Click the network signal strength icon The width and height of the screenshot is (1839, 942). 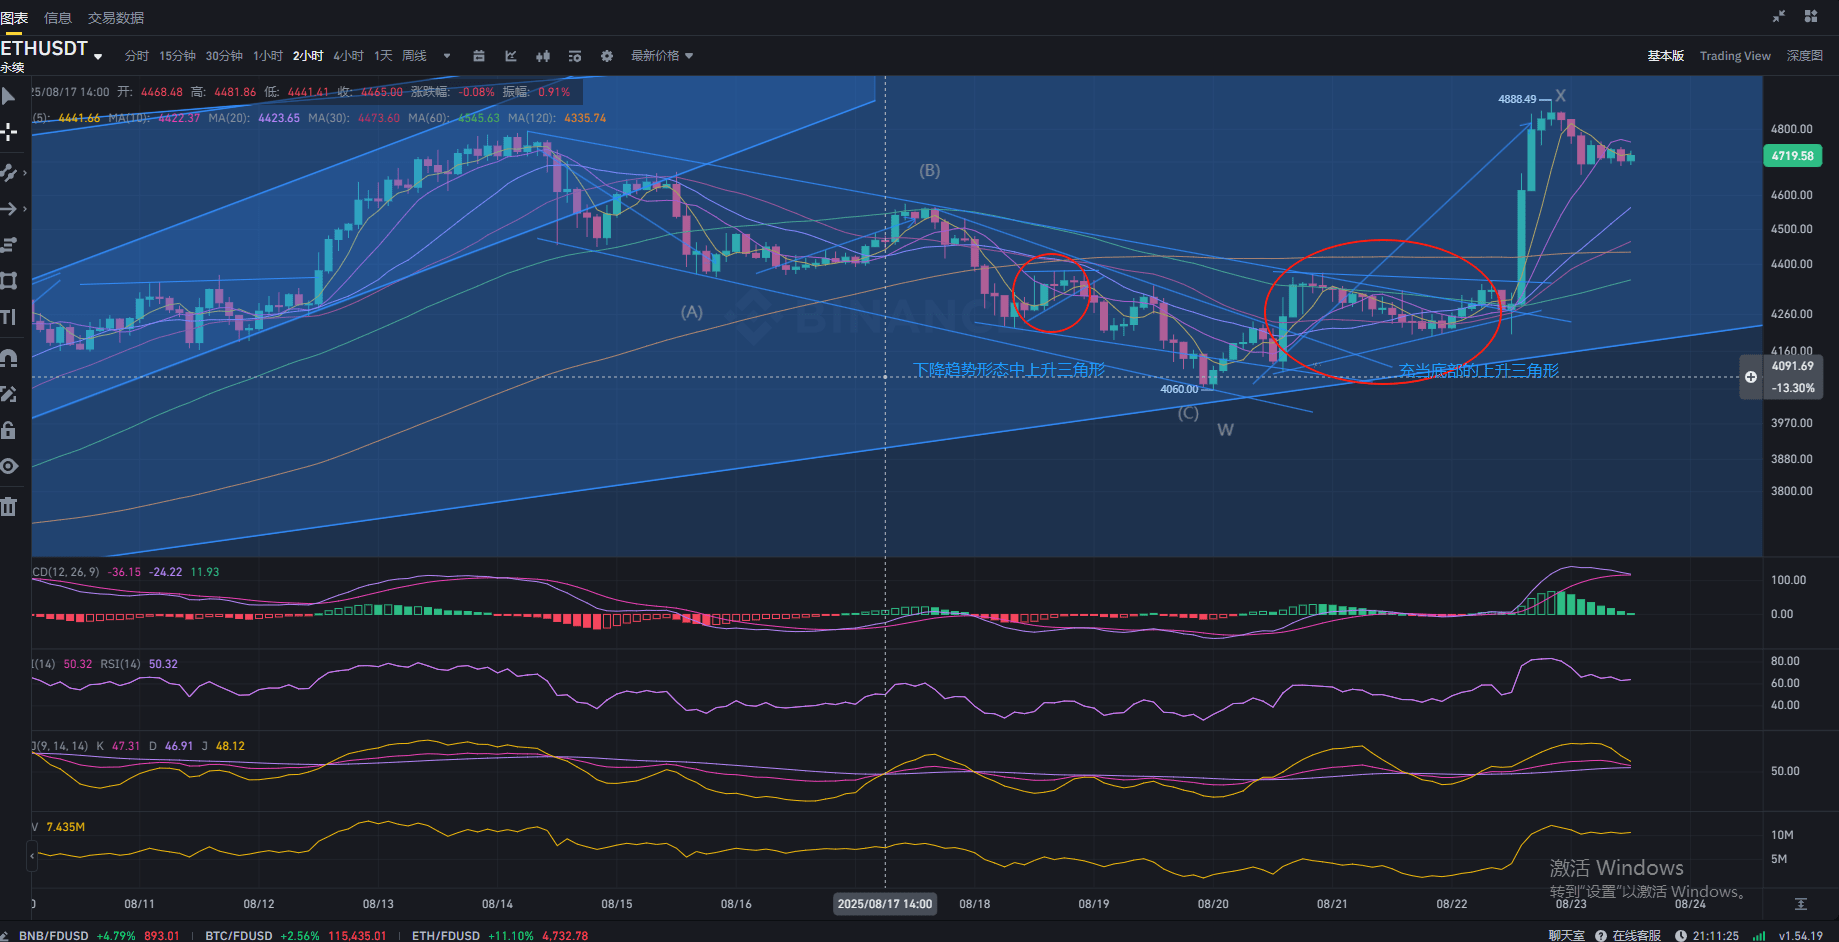pos(1759,936)
